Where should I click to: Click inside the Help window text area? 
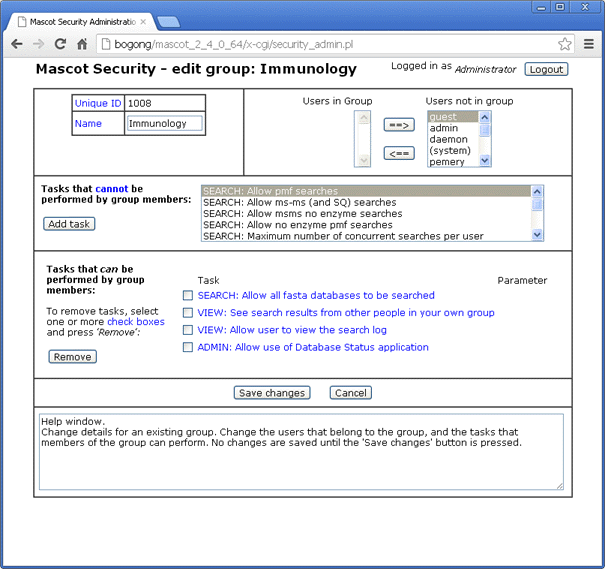pos(301,452)
